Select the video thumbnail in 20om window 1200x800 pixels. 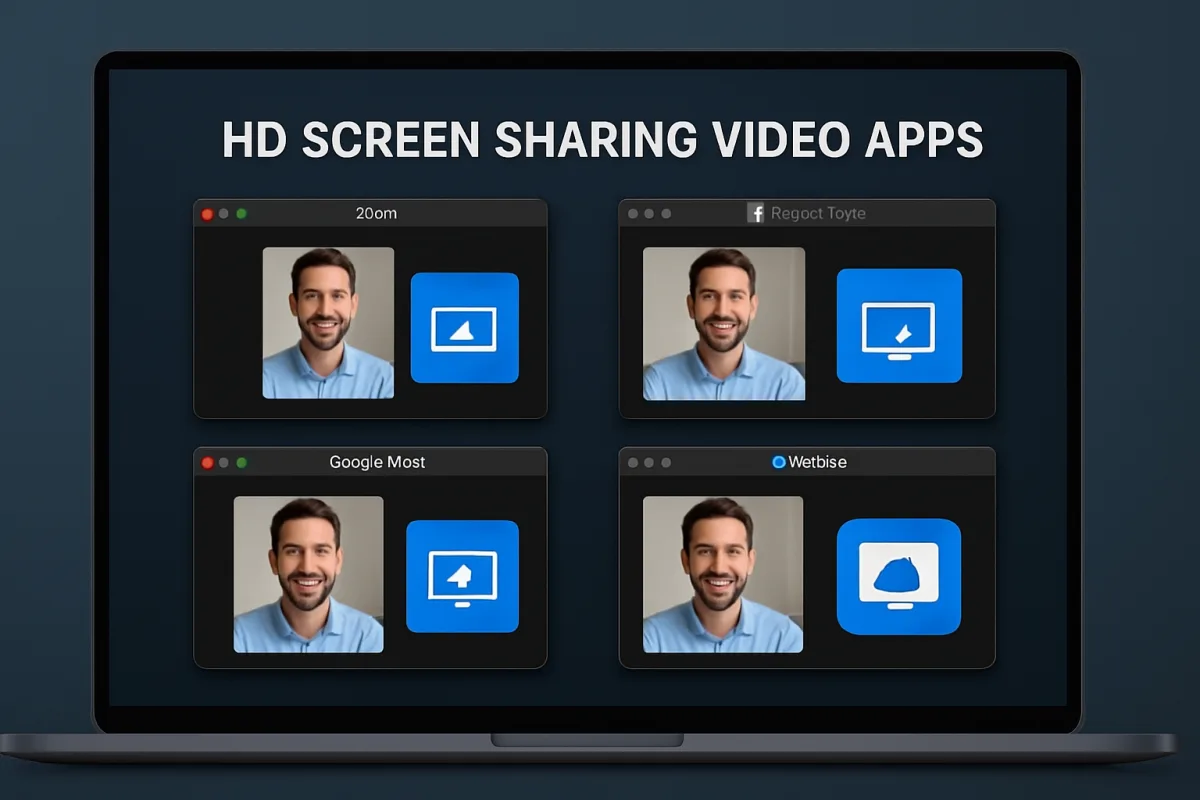pos(328,323)
